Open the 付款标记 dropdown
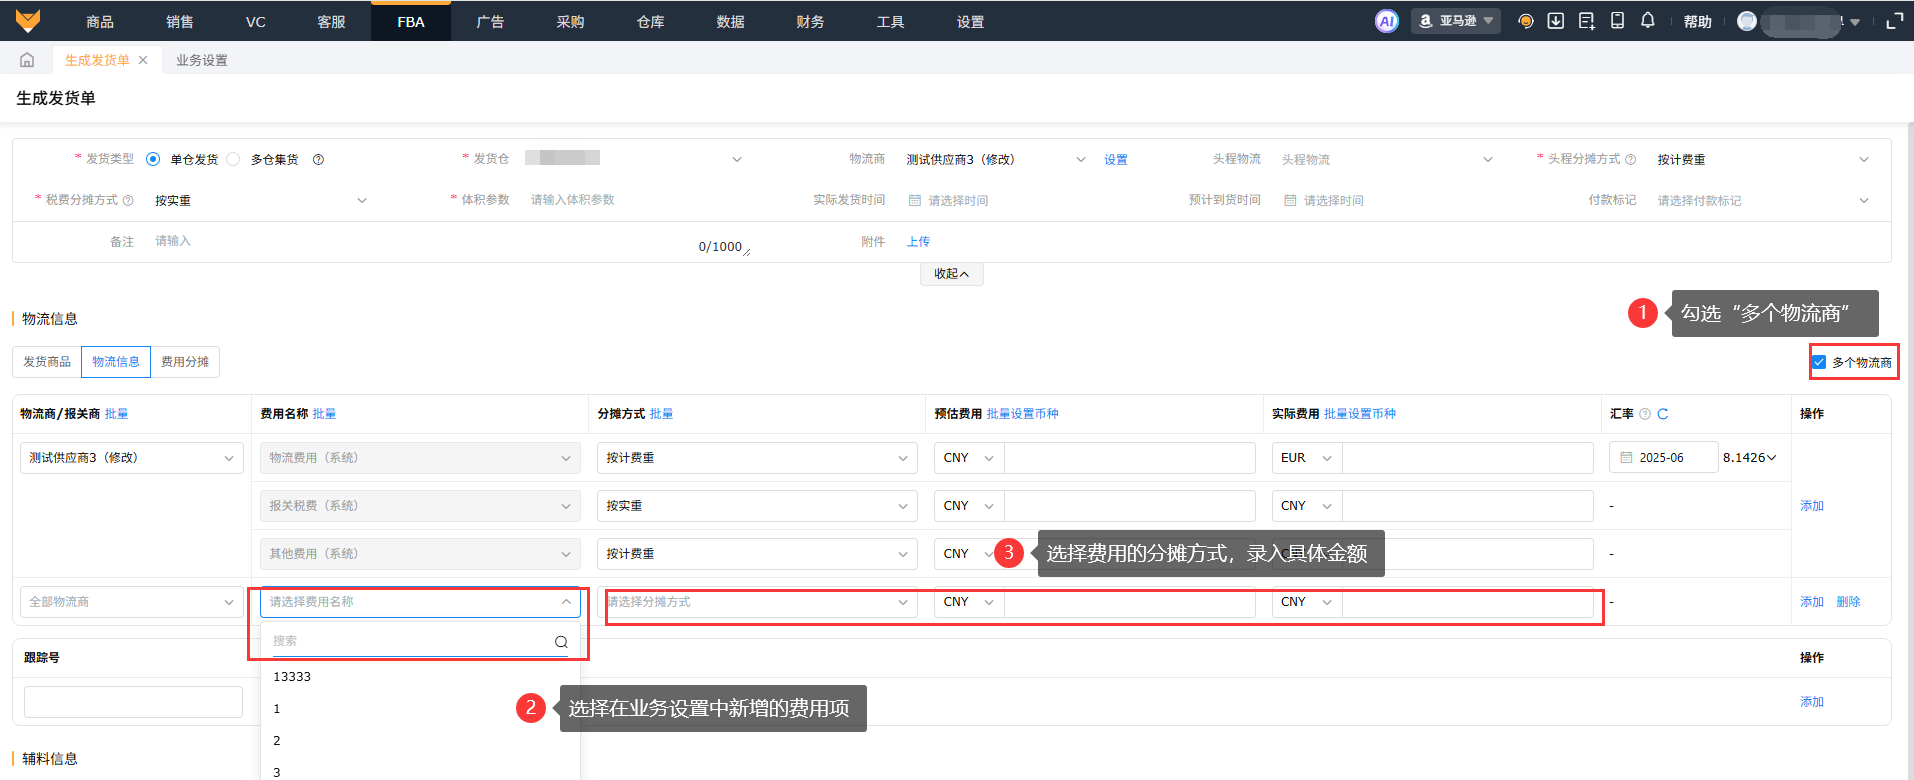Viewport: 1914px width, 780px height. (x=1763, y=200)
